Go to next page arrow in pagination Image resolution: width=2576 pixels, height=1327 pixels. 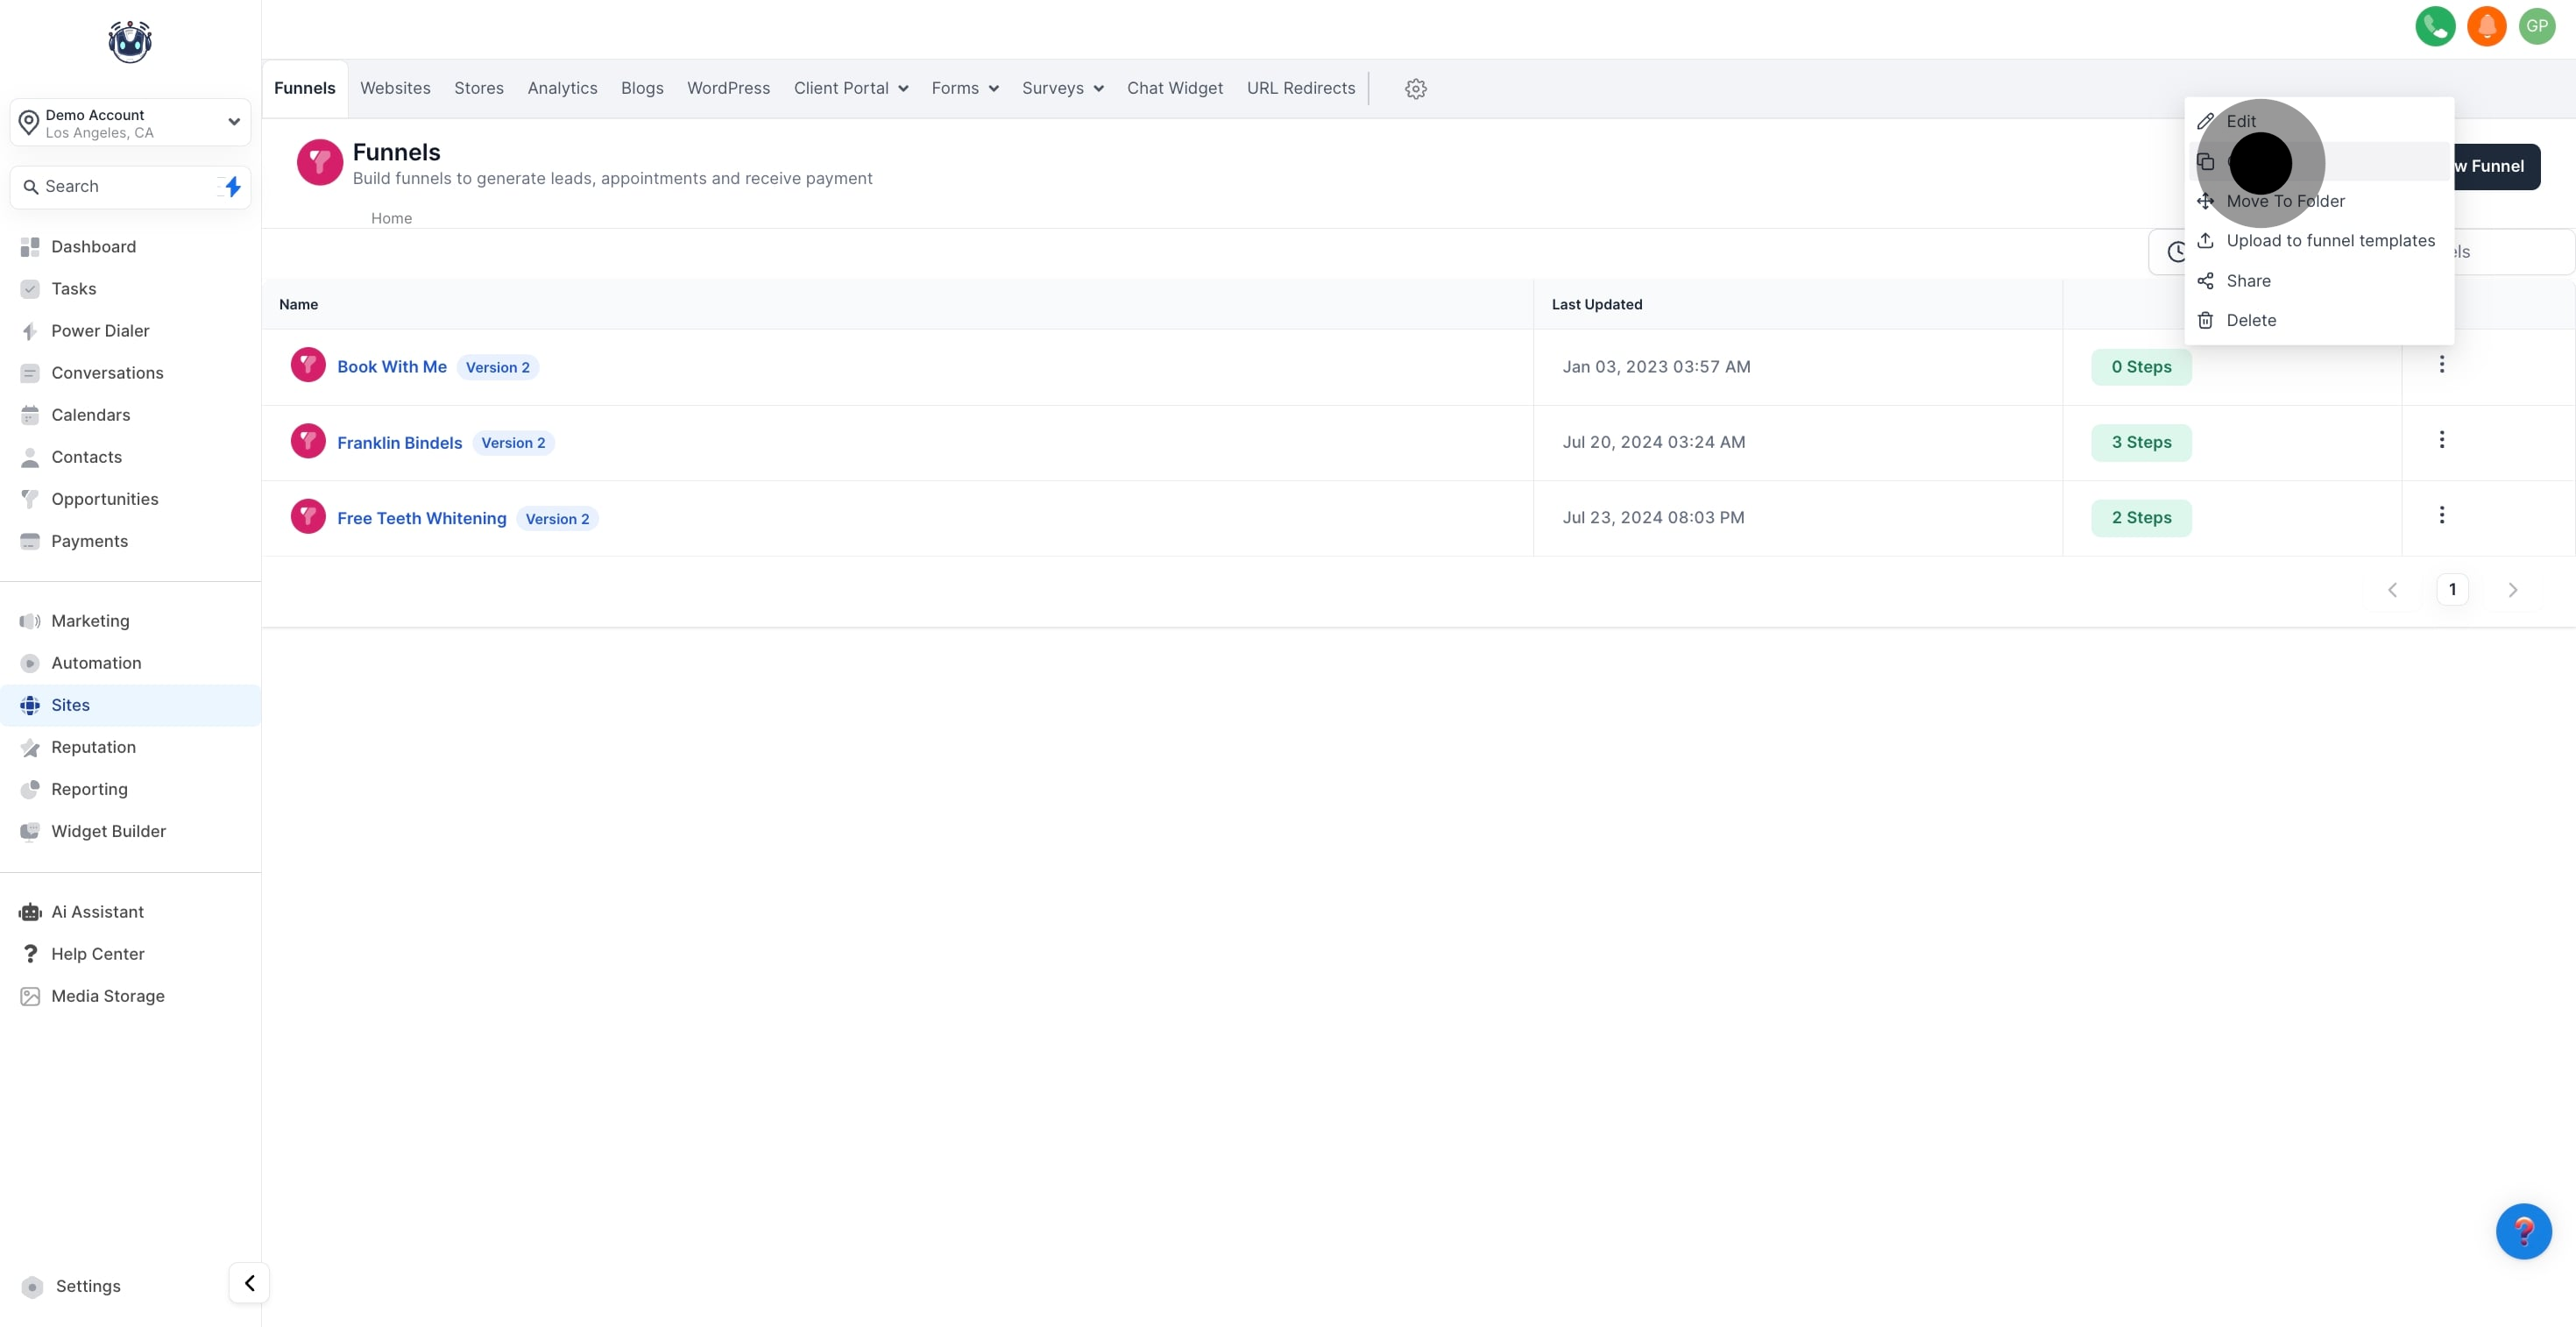pyautogui.click(x=2512, y=590)
